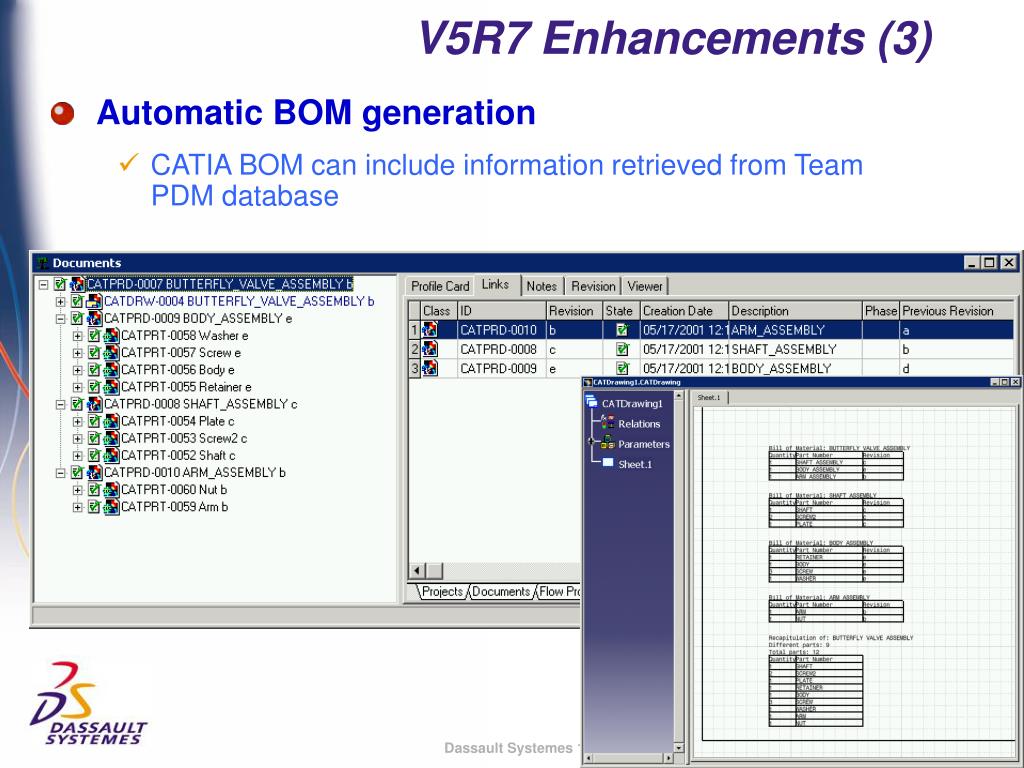Expand the Parameters node in CATDrawing1 tree
The height and width of the screenshot is (768, 1024).
click(x=591, y=441)
